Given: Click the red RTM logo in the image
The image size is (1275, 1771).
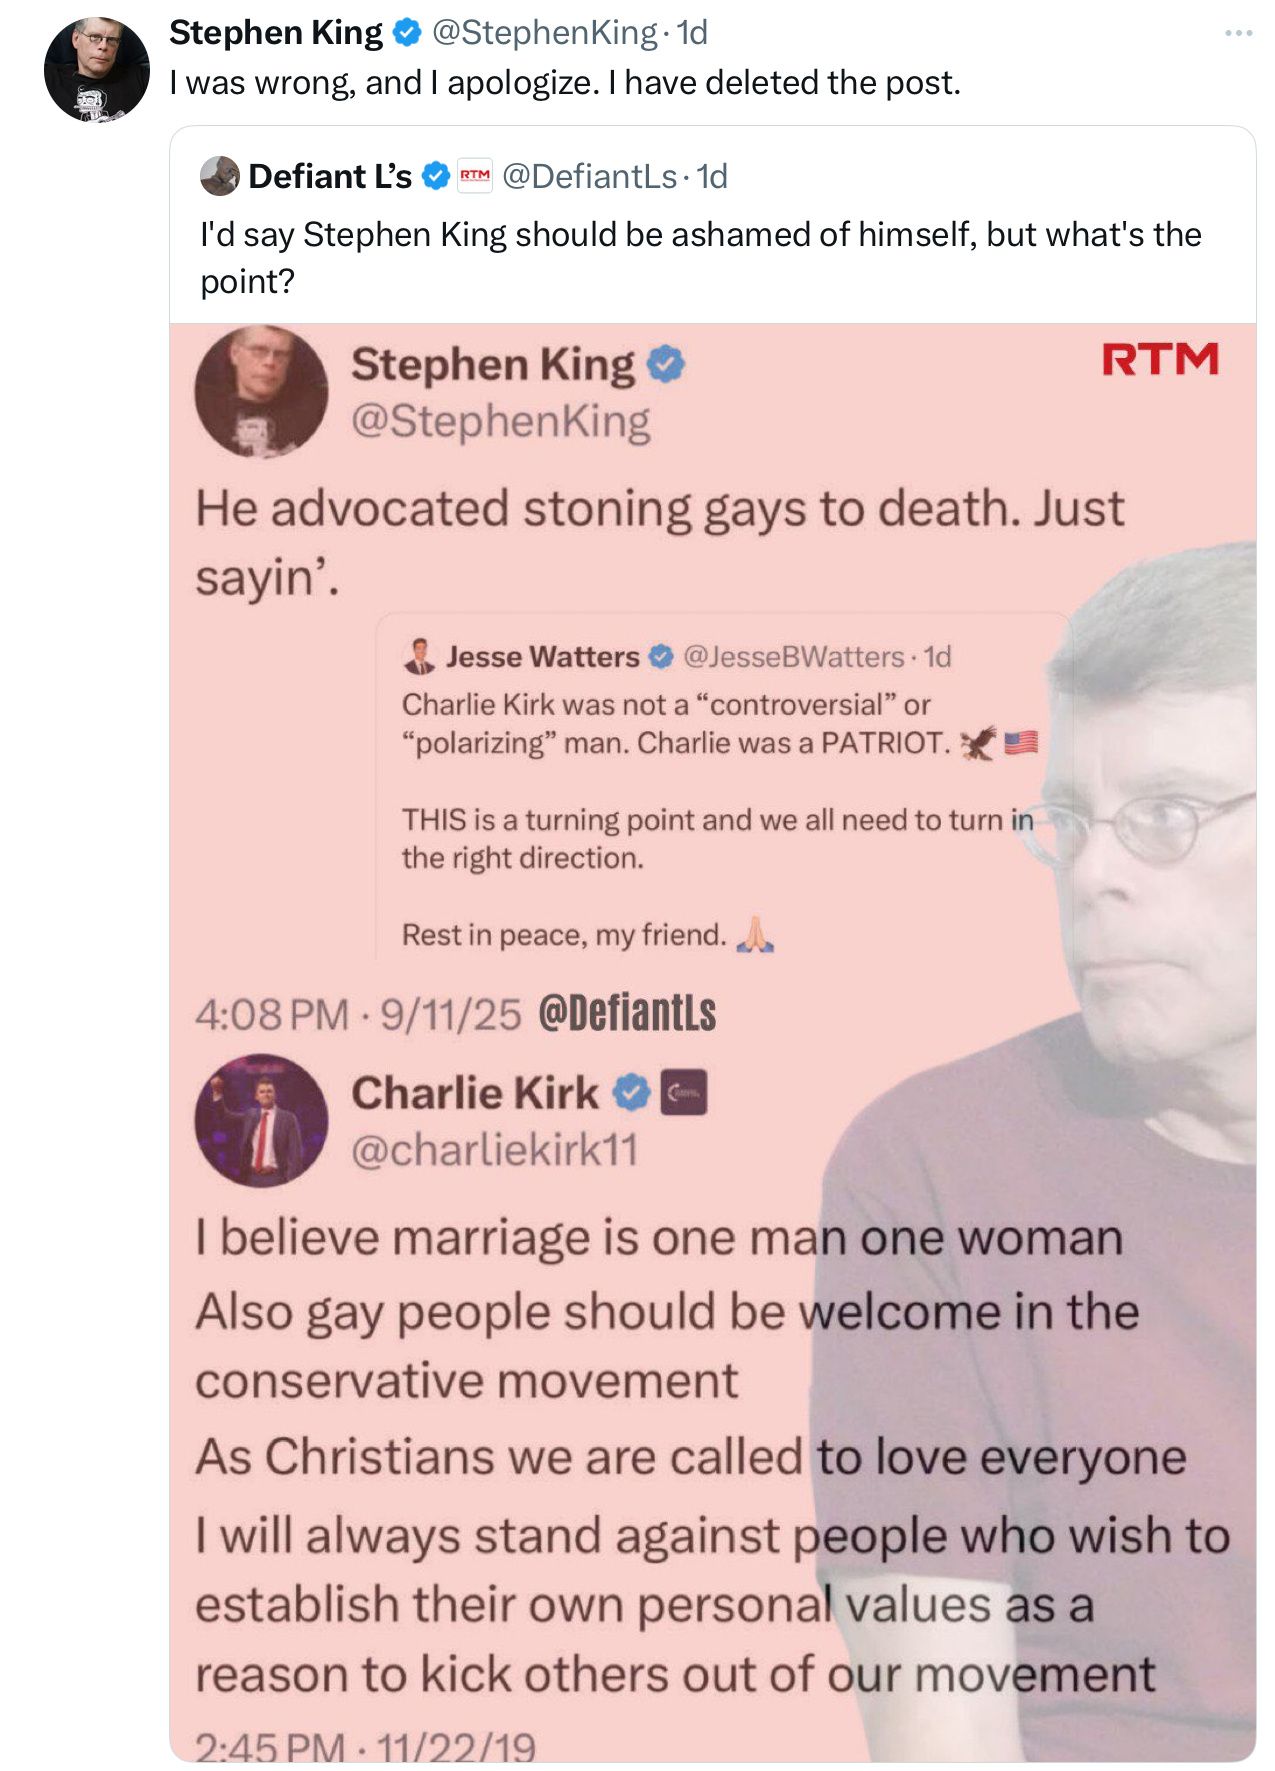Looking at the screenshot, I should pos(1160,359).
